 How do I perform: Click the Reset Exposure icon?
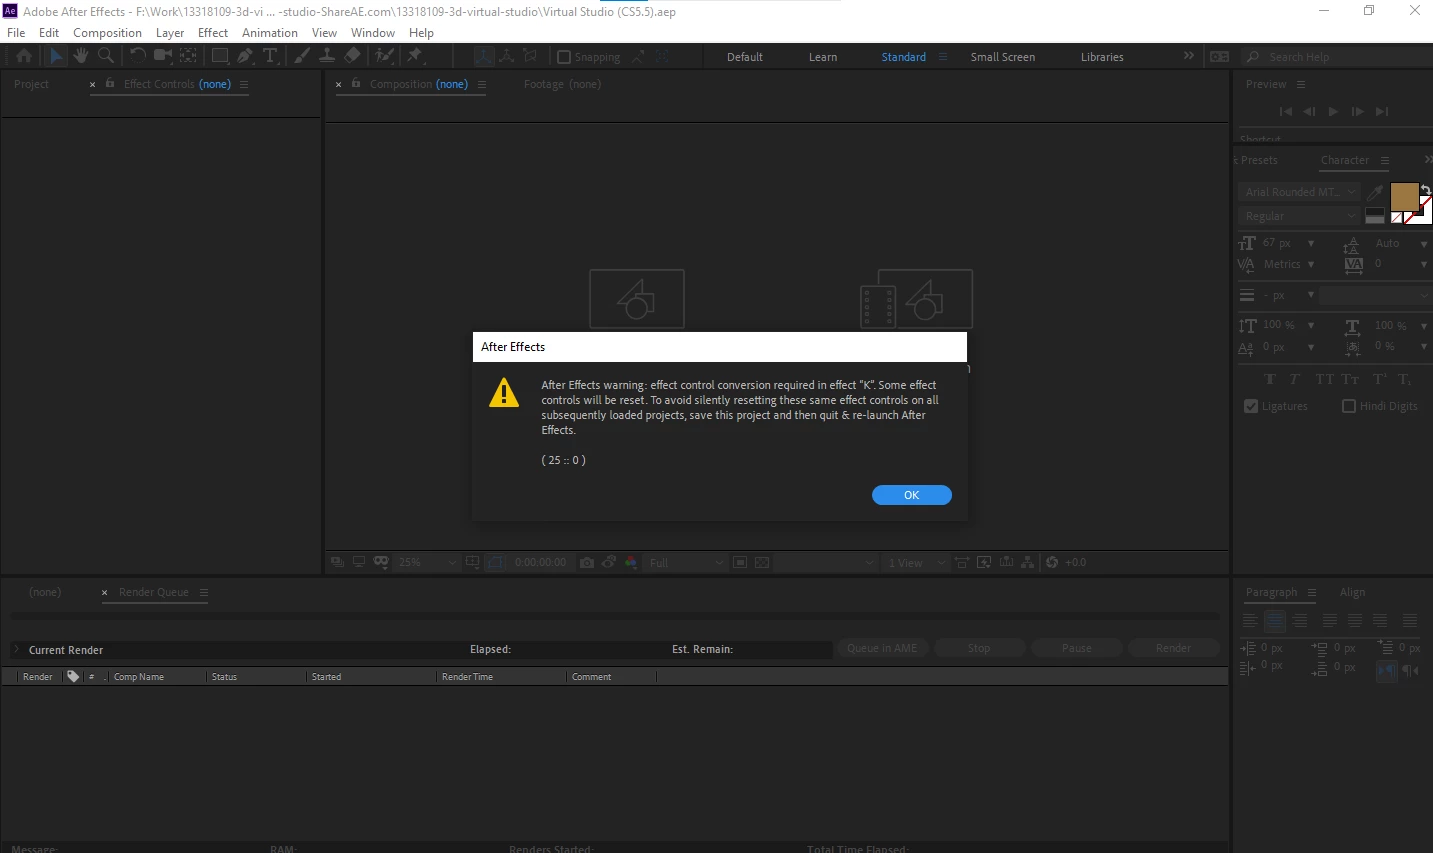[1052, 563]
